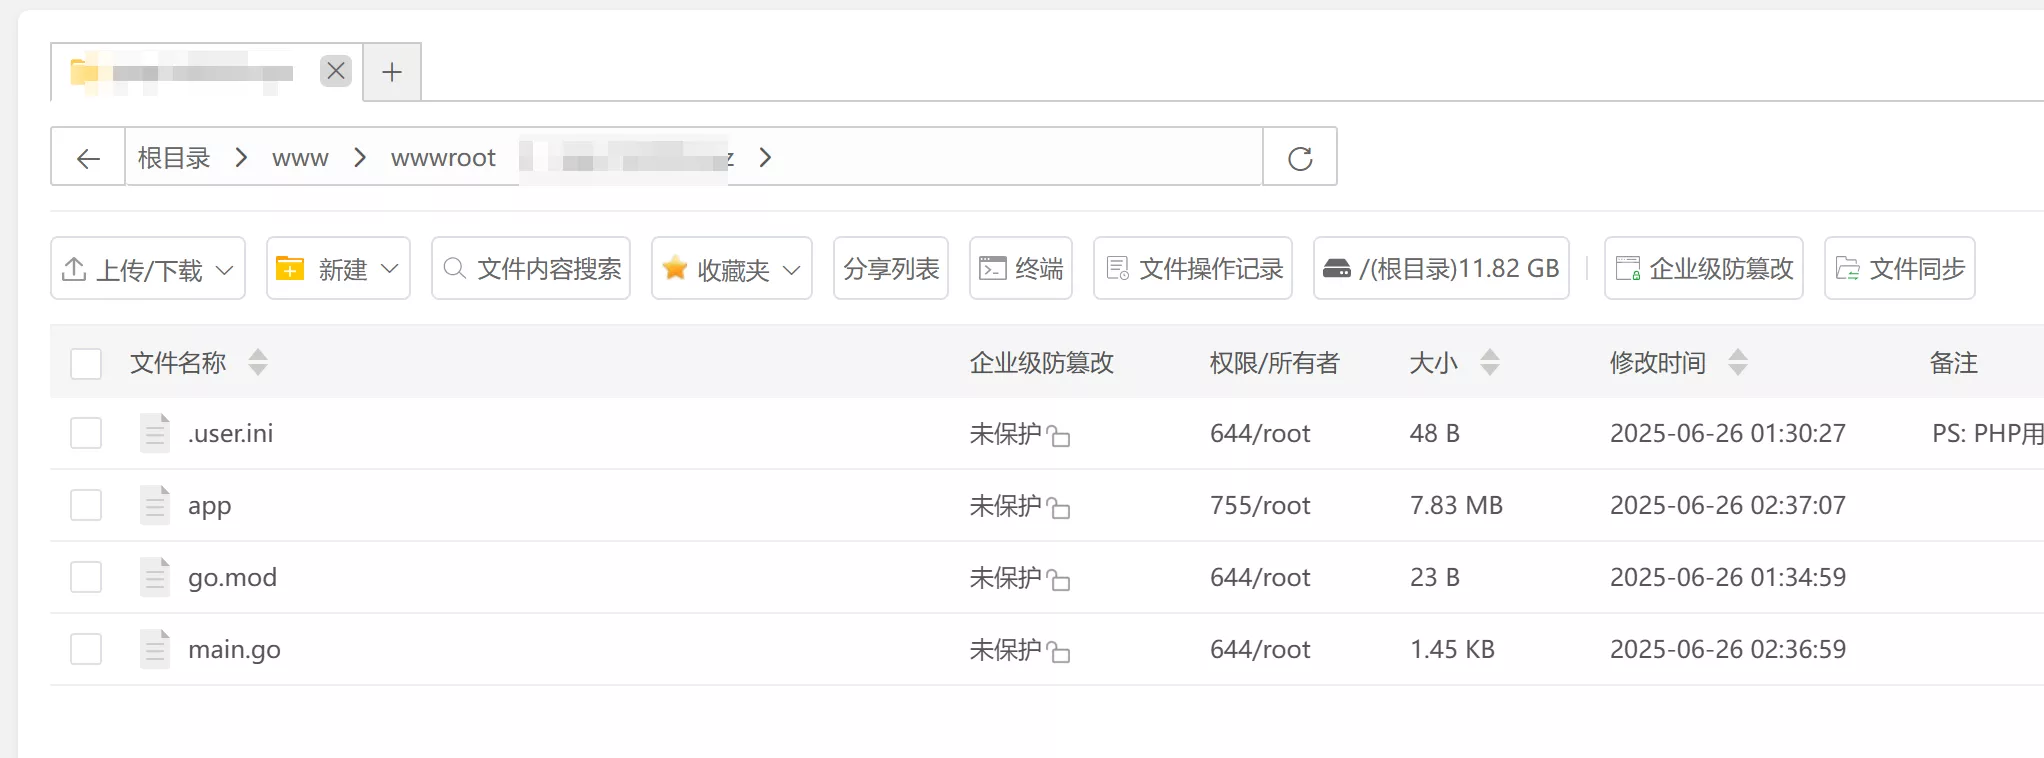
Task: Open 分享列表
Action: [891, 268]
